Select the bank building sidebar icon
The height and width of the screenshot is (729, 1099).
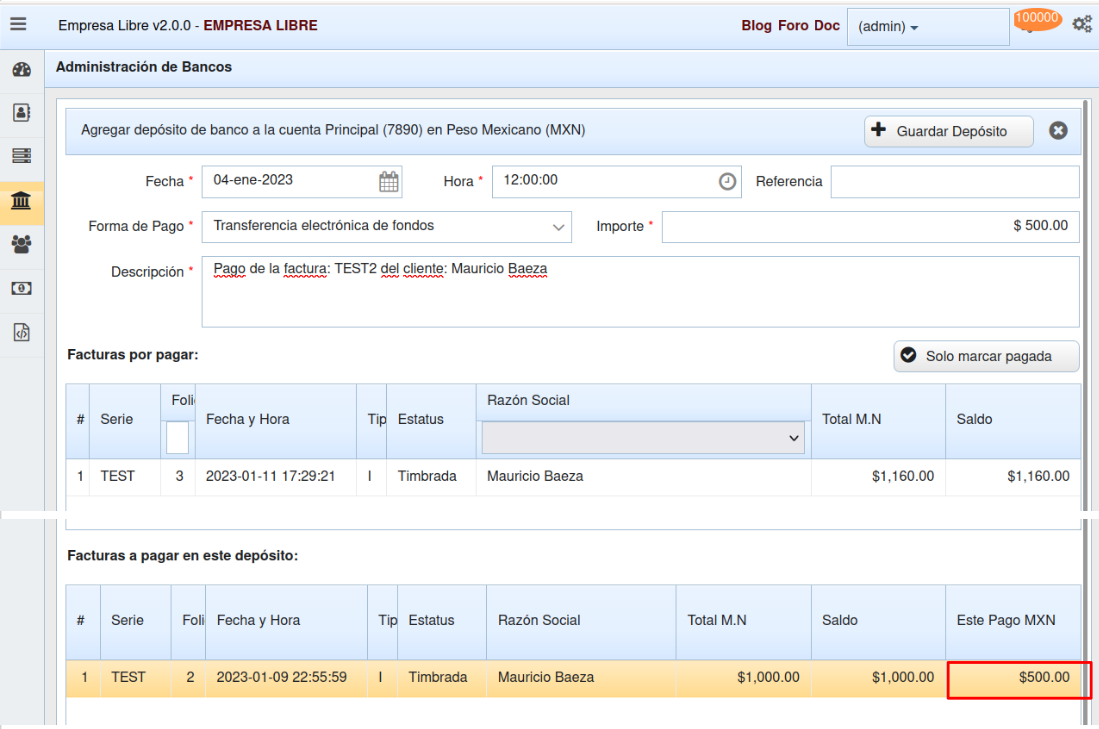click(x=21, y=202)
